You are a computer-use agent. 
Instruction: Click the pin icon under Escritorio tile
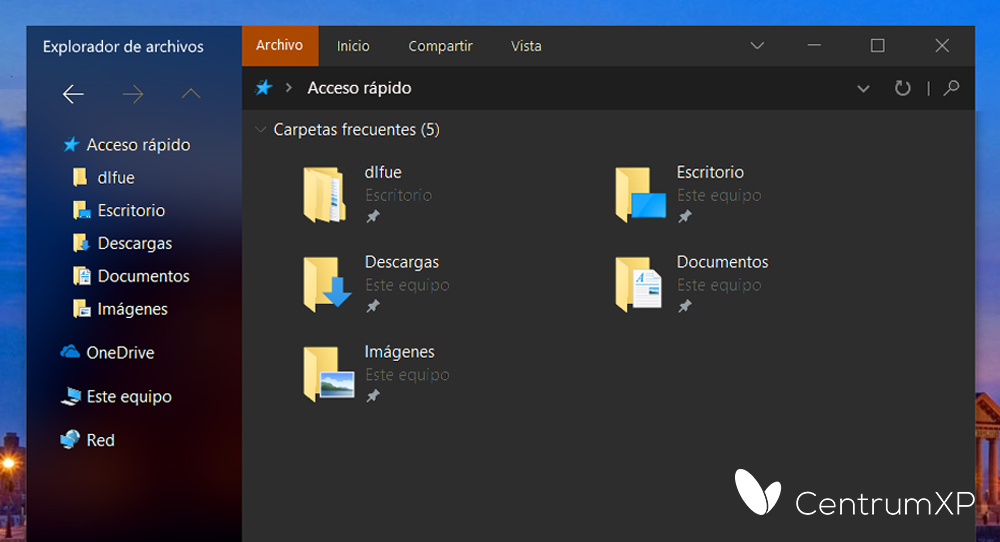click(685, 217)
